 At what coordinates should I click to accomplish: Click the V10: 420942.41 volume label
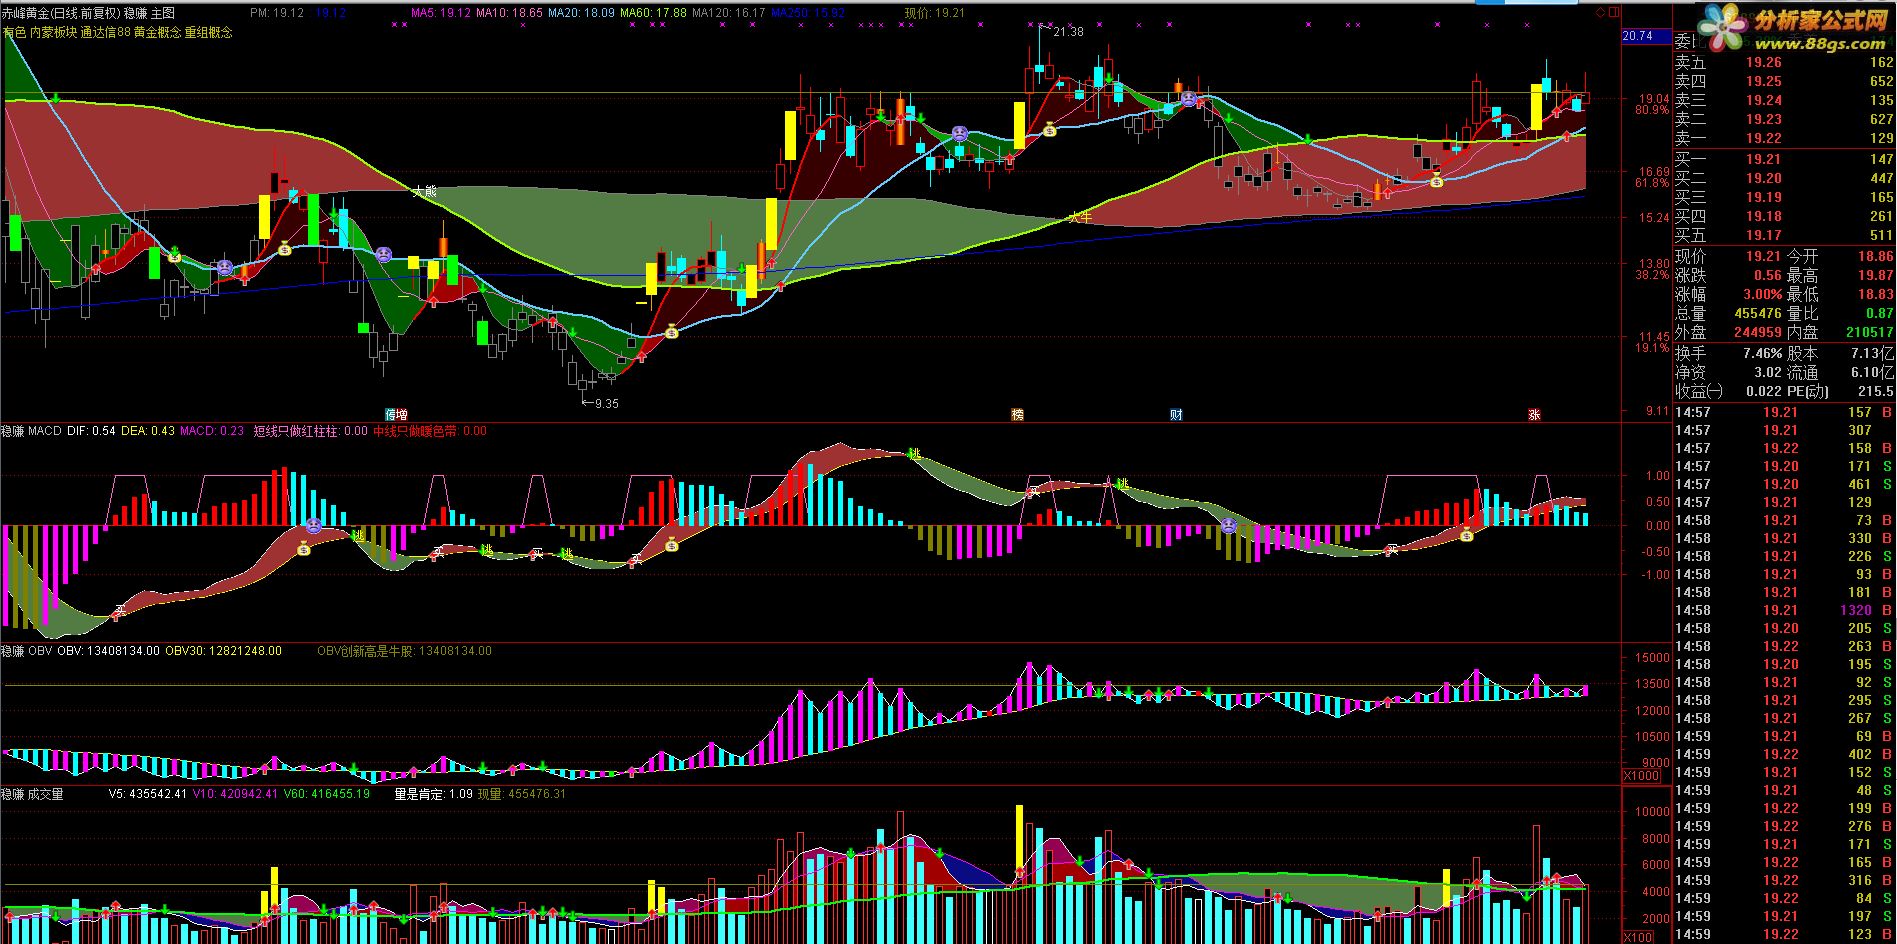(235, 794)
